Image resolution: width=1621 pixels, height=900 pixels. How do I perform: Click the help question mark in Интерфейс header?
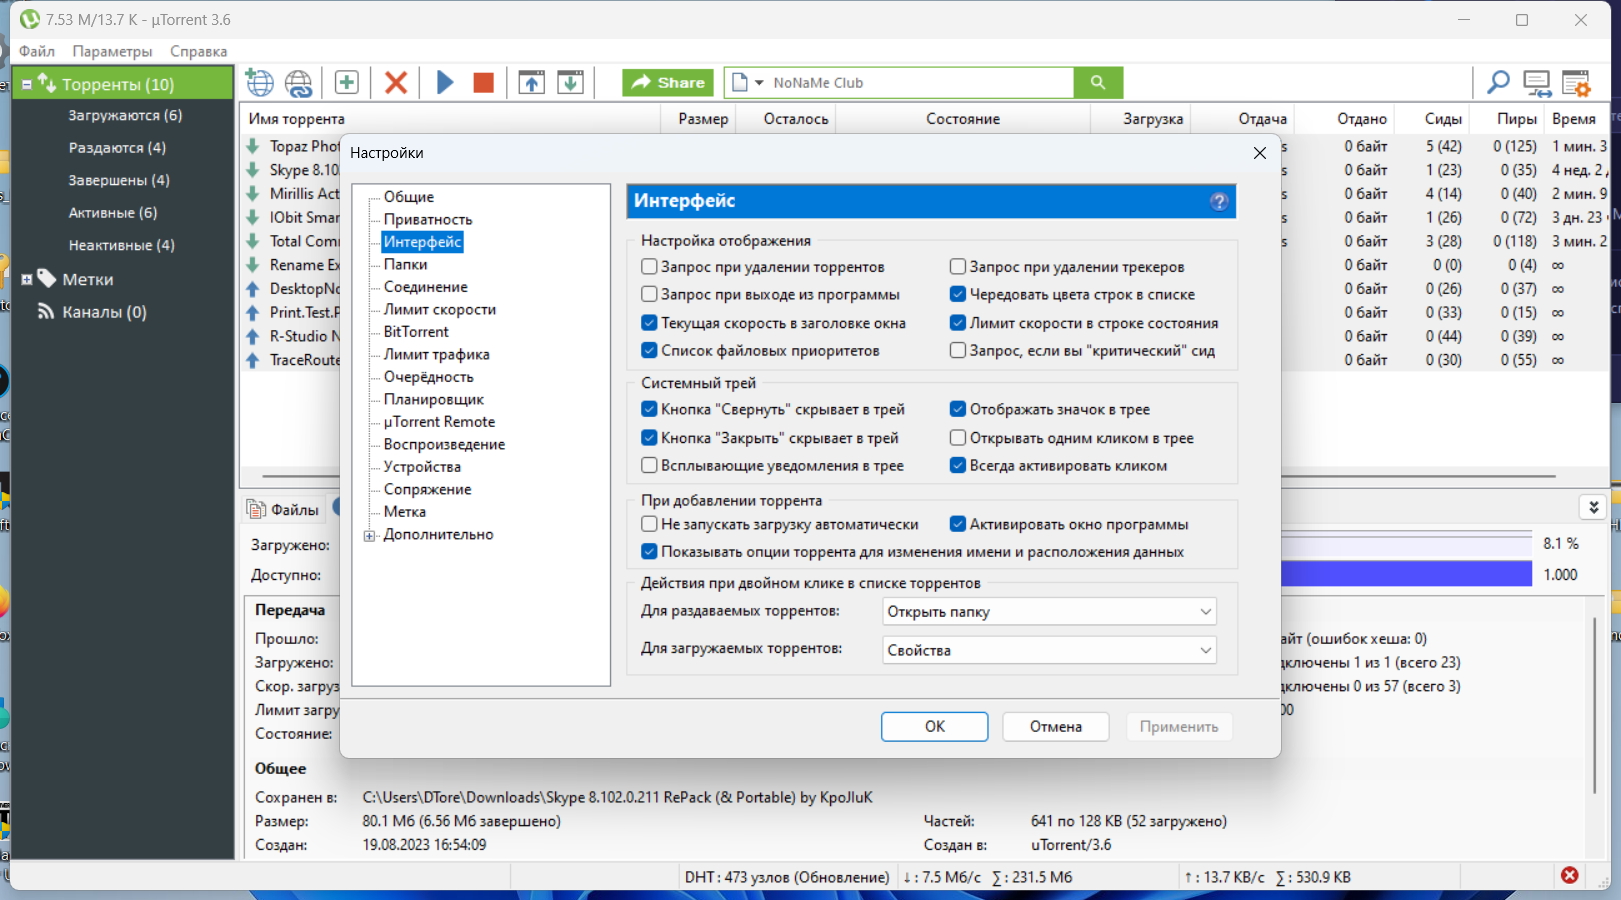pyautogui.click(x=1219, y=201)
